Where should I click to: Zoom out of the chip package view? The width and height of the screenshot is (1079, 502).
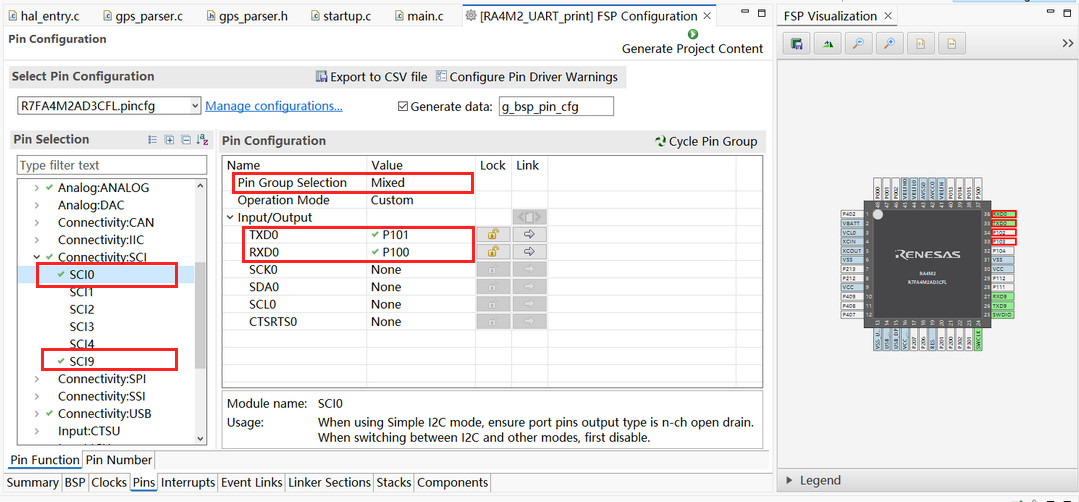point(858,44)
